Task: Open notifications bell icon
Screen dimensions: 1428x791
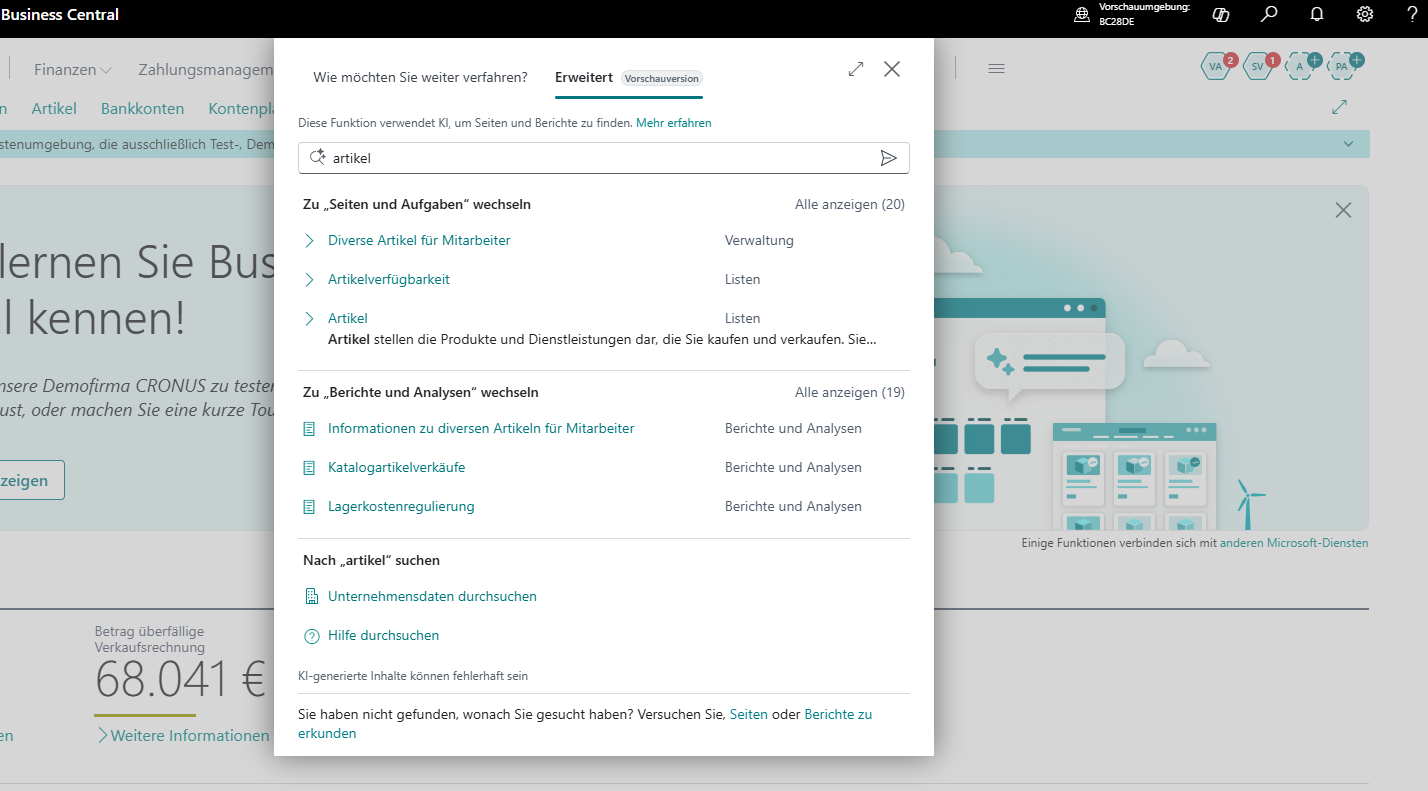Action: point(1317,15)
